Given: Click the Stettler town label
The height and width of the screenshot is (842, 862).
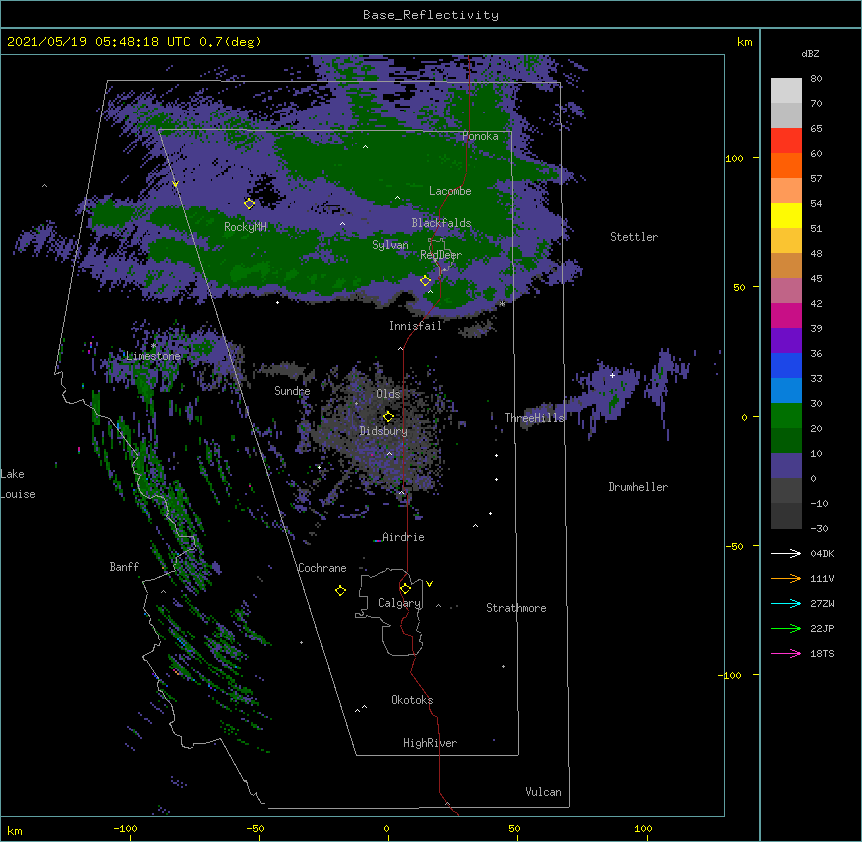Looking at the screenshot, I should [x=634, y=237].
